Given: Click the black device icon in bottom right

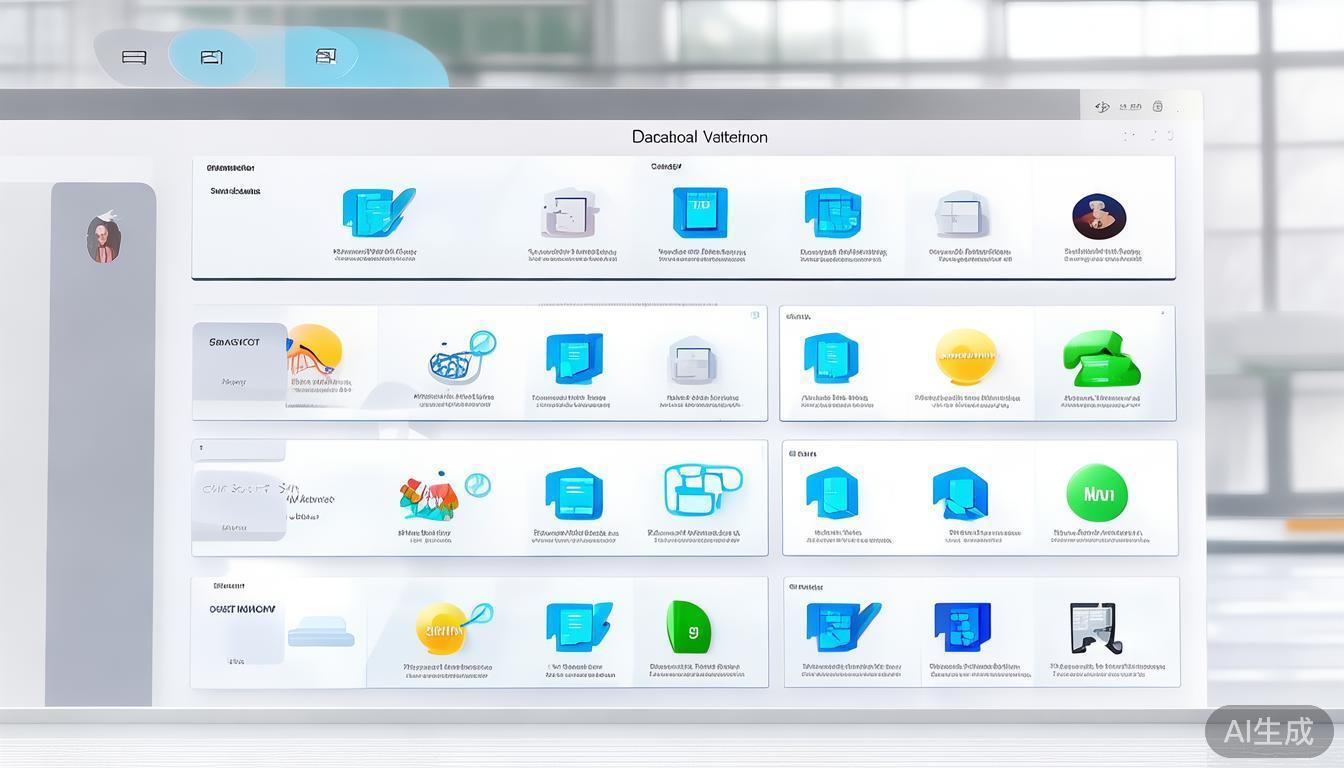Looking at the screenshot, I should coord(1094,628).
